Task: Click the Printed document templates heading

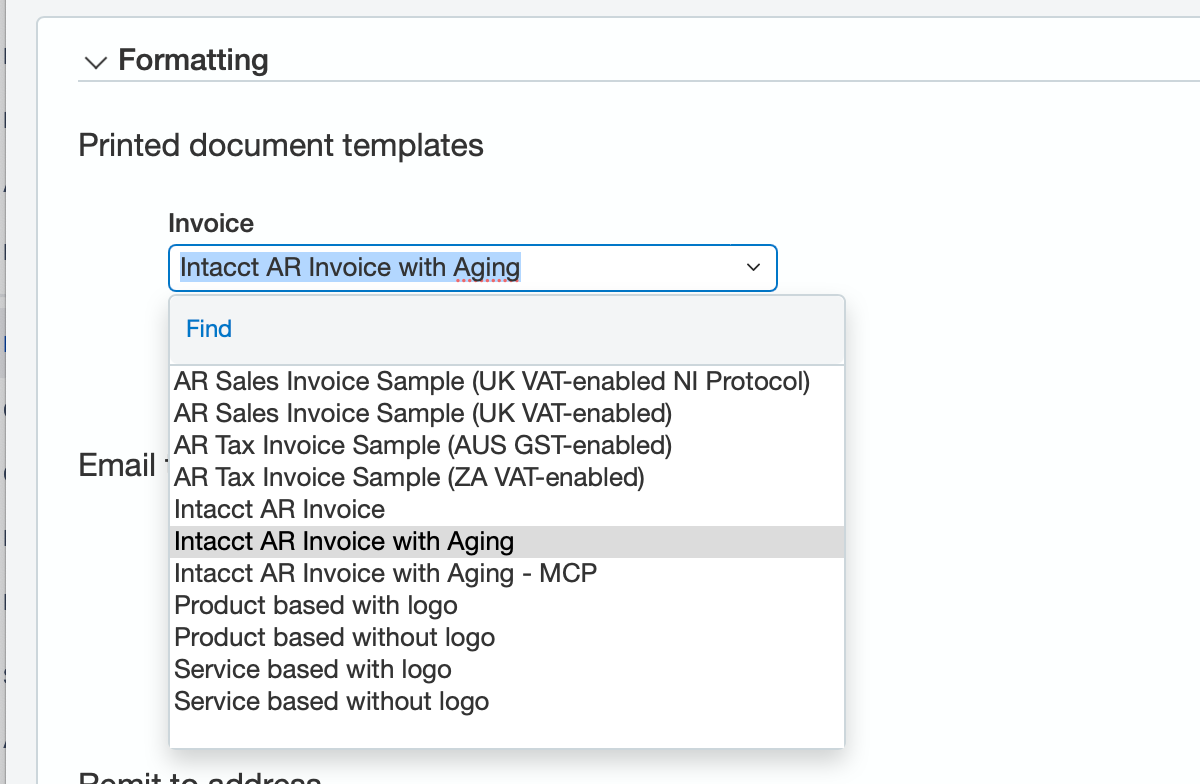Action: pos(280,145)
